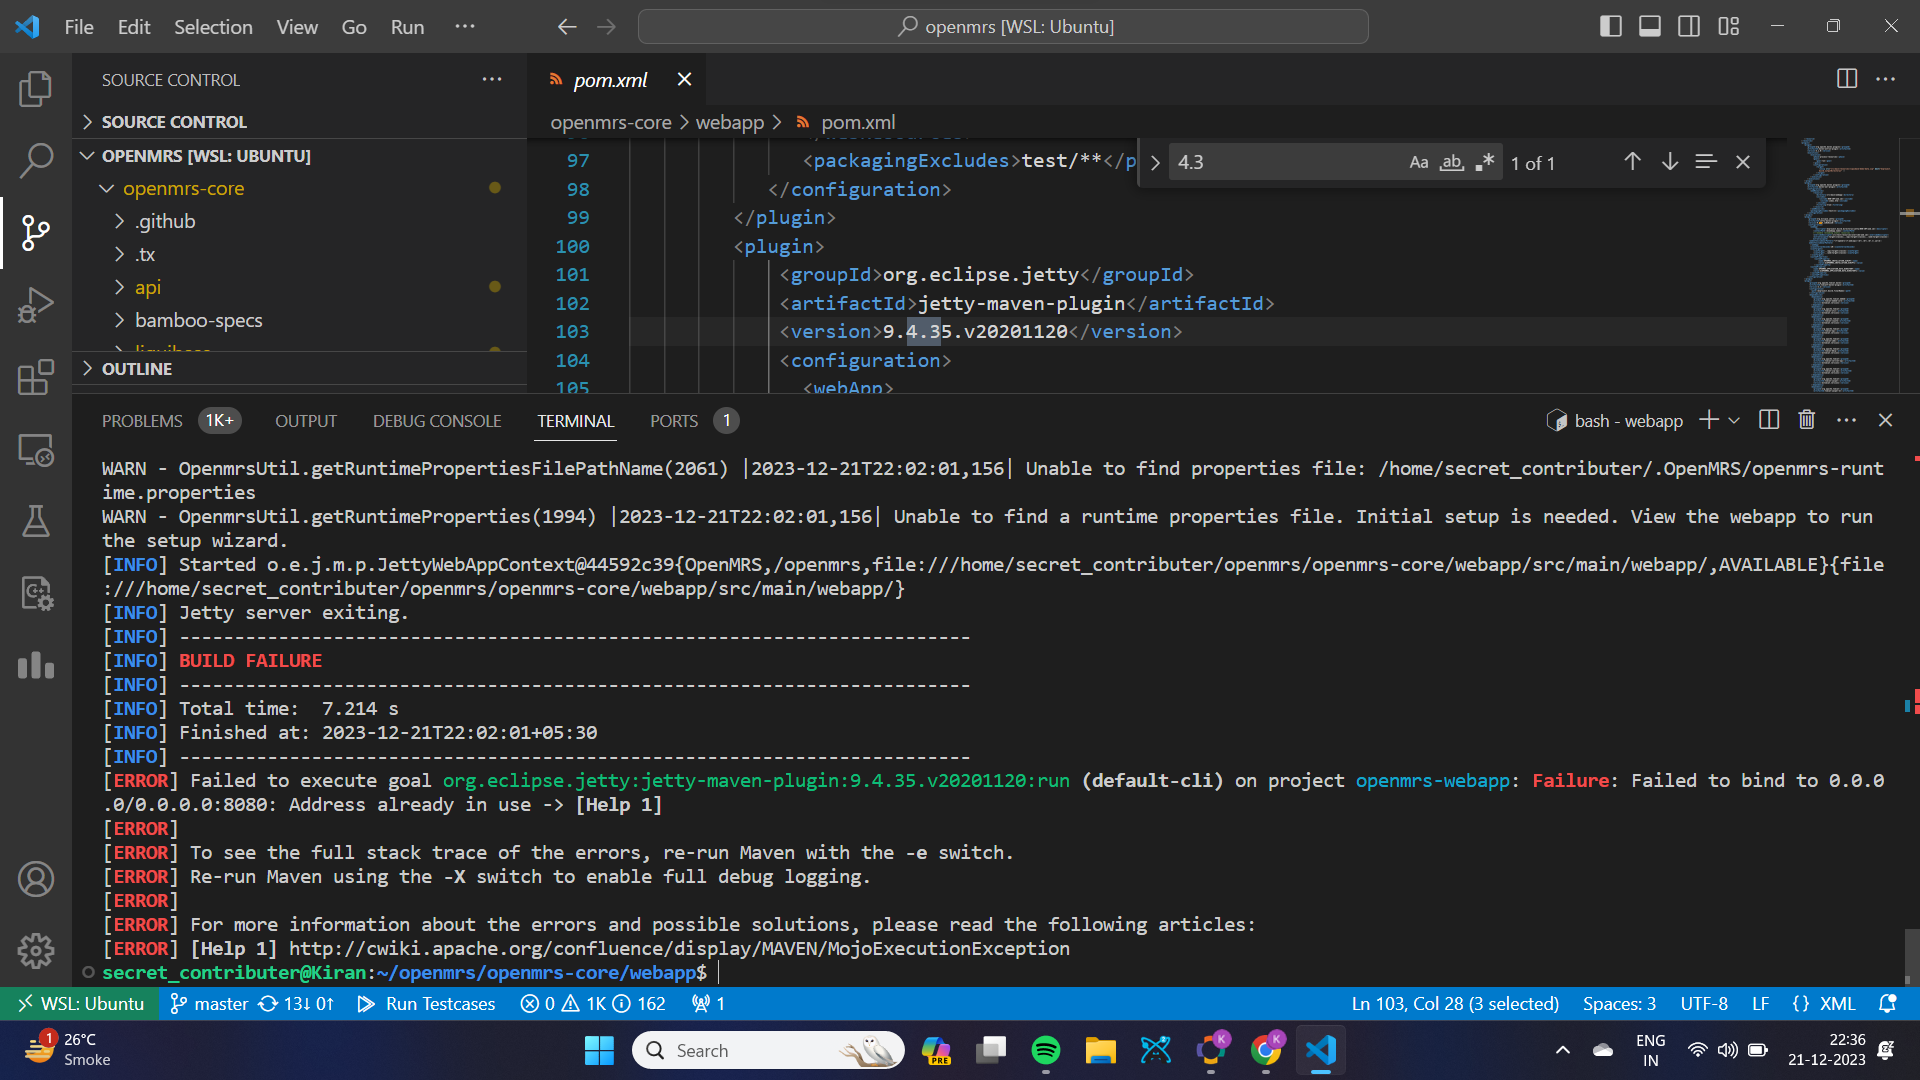
Task: Open terminal launch profile dropdown
Action: 1734,420
